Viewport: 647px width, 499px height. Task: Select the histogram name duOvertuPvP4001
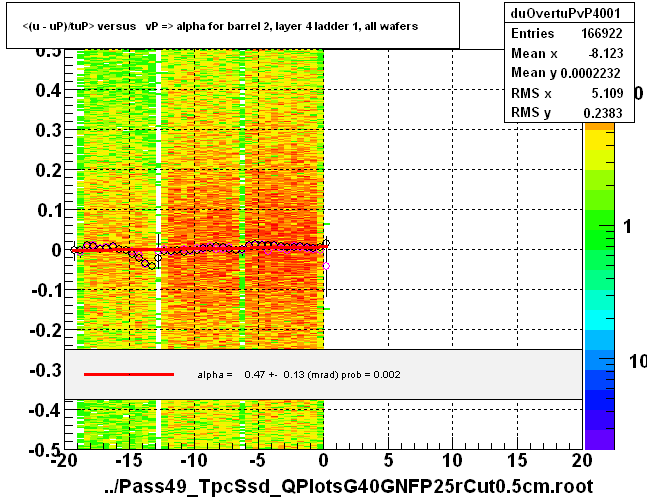(x=565, y=13)
